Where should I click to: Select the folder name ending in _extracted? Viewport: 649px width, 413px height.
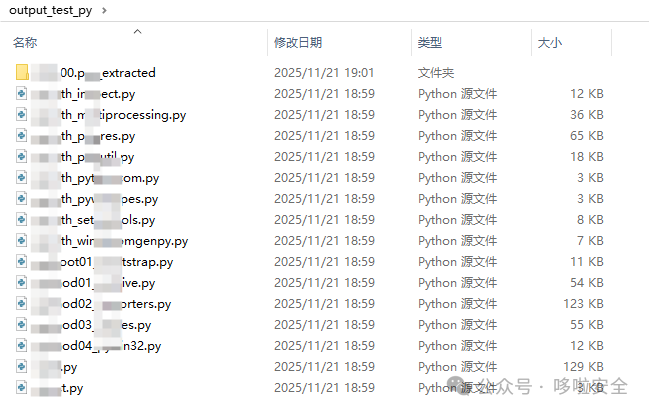coord(108,72)
